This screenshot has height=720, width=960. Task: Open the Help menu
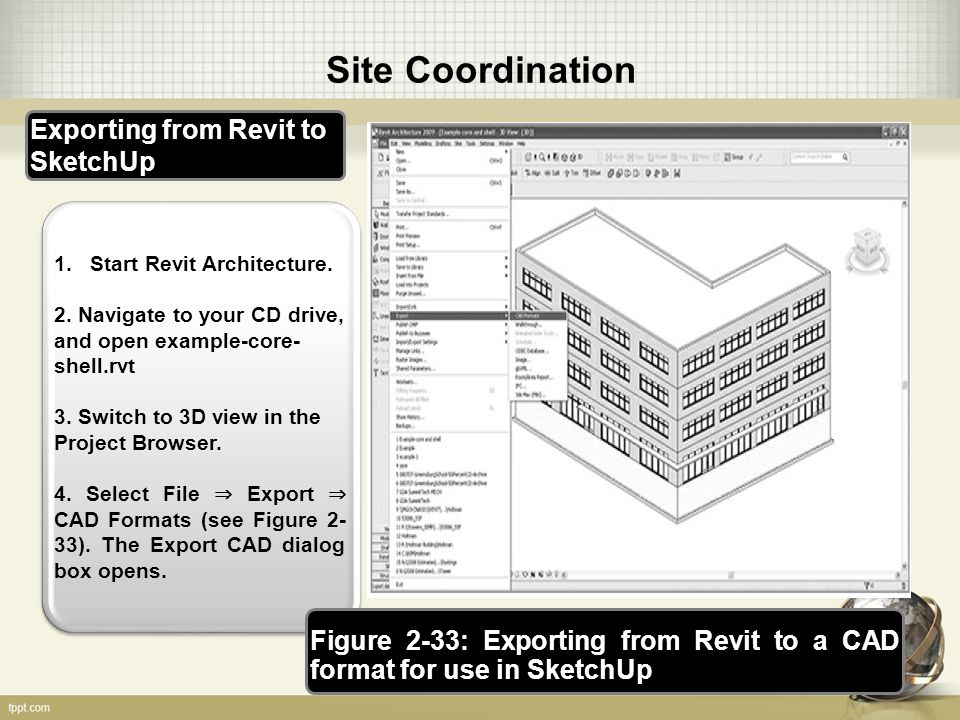[x=522, y=143]
